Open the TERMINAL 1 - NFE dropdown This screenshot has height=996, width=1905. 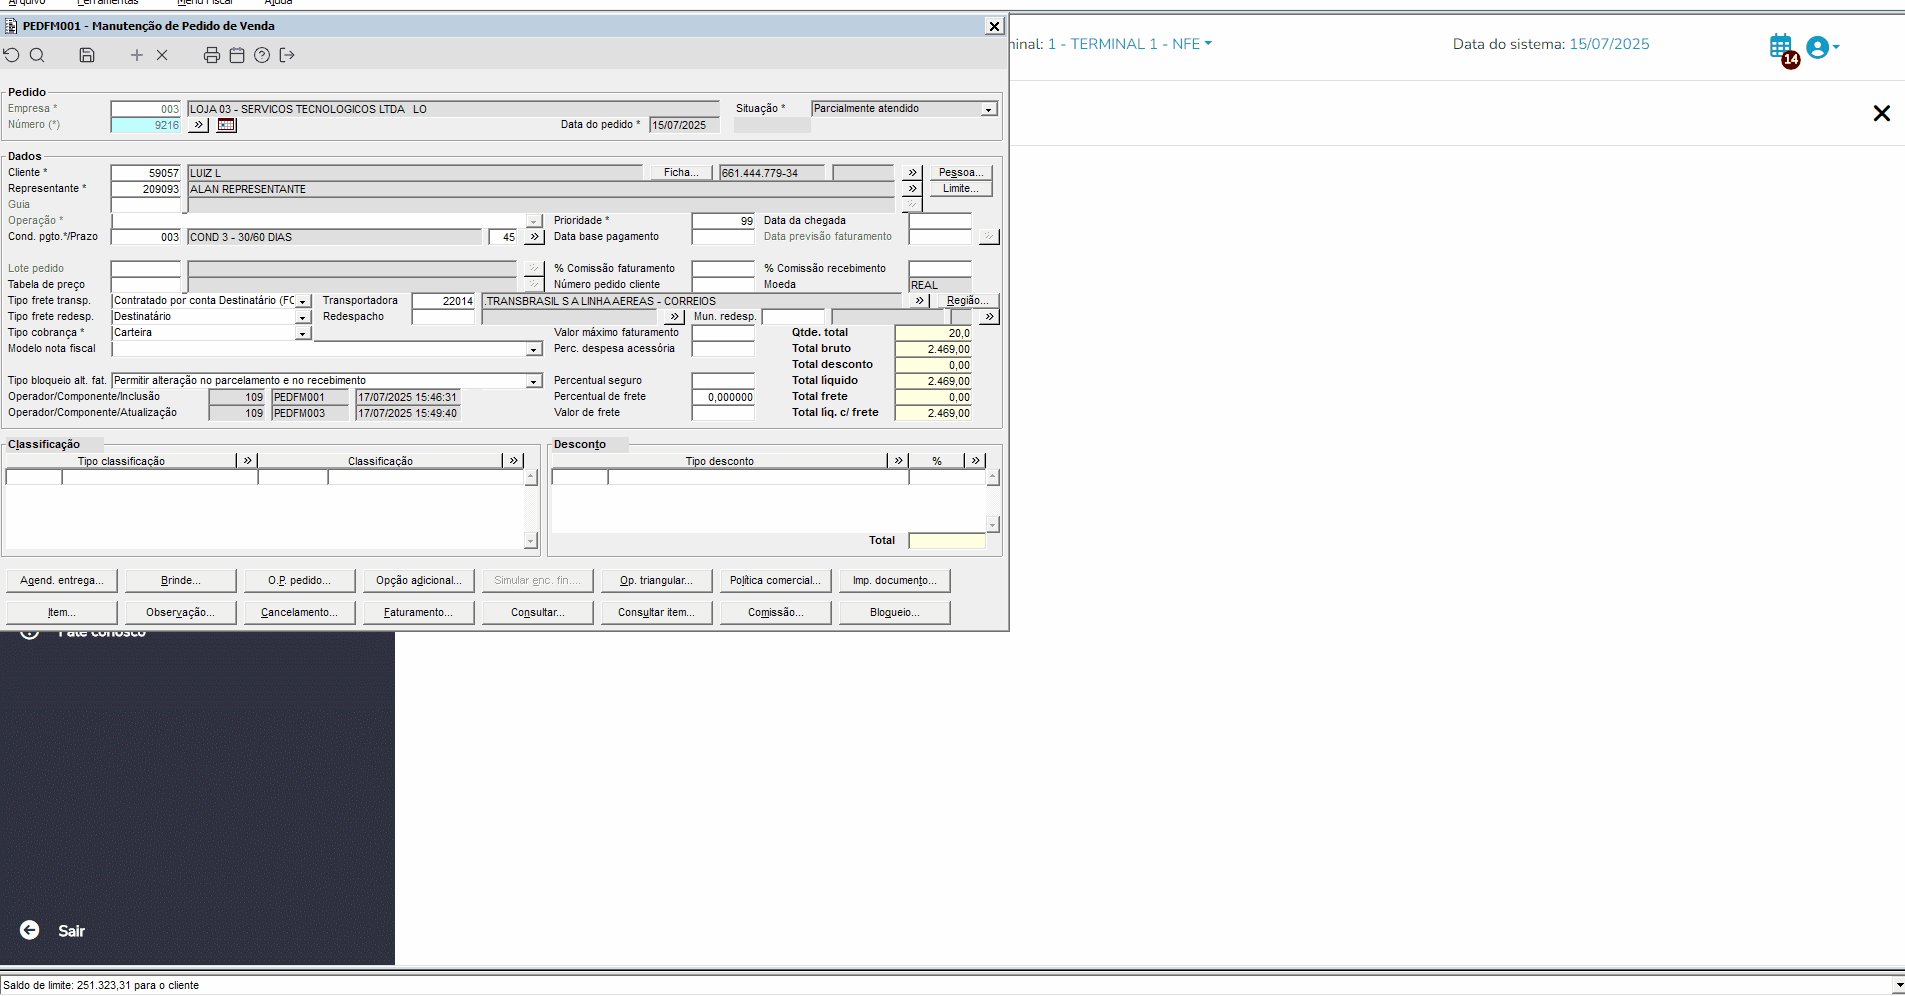point(1129,44)
